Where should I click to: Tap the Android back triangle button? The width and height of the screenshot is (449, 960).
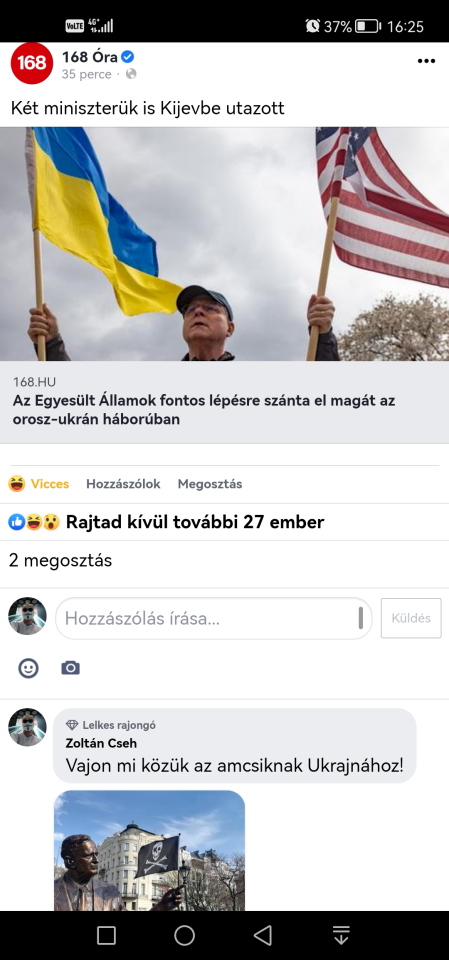tap(263, 935)
